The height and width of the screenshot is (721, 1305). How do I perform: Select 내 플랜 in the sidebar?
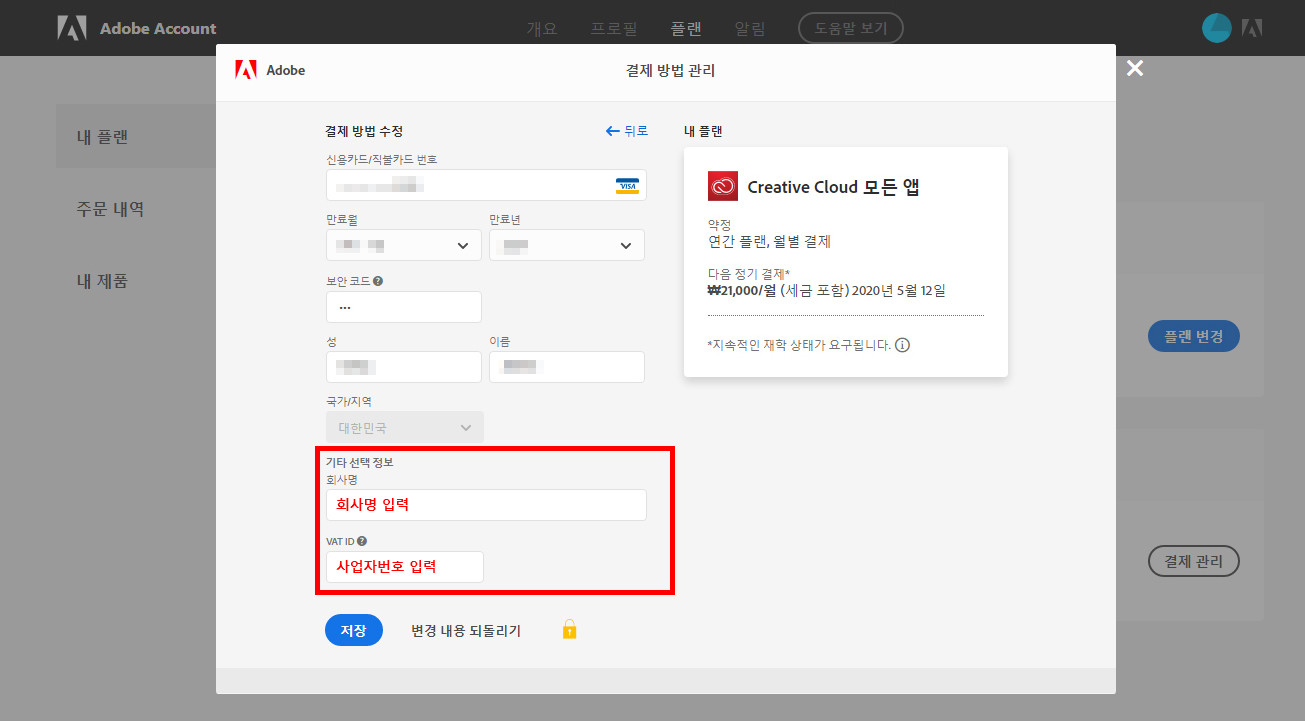coord(103,137)
